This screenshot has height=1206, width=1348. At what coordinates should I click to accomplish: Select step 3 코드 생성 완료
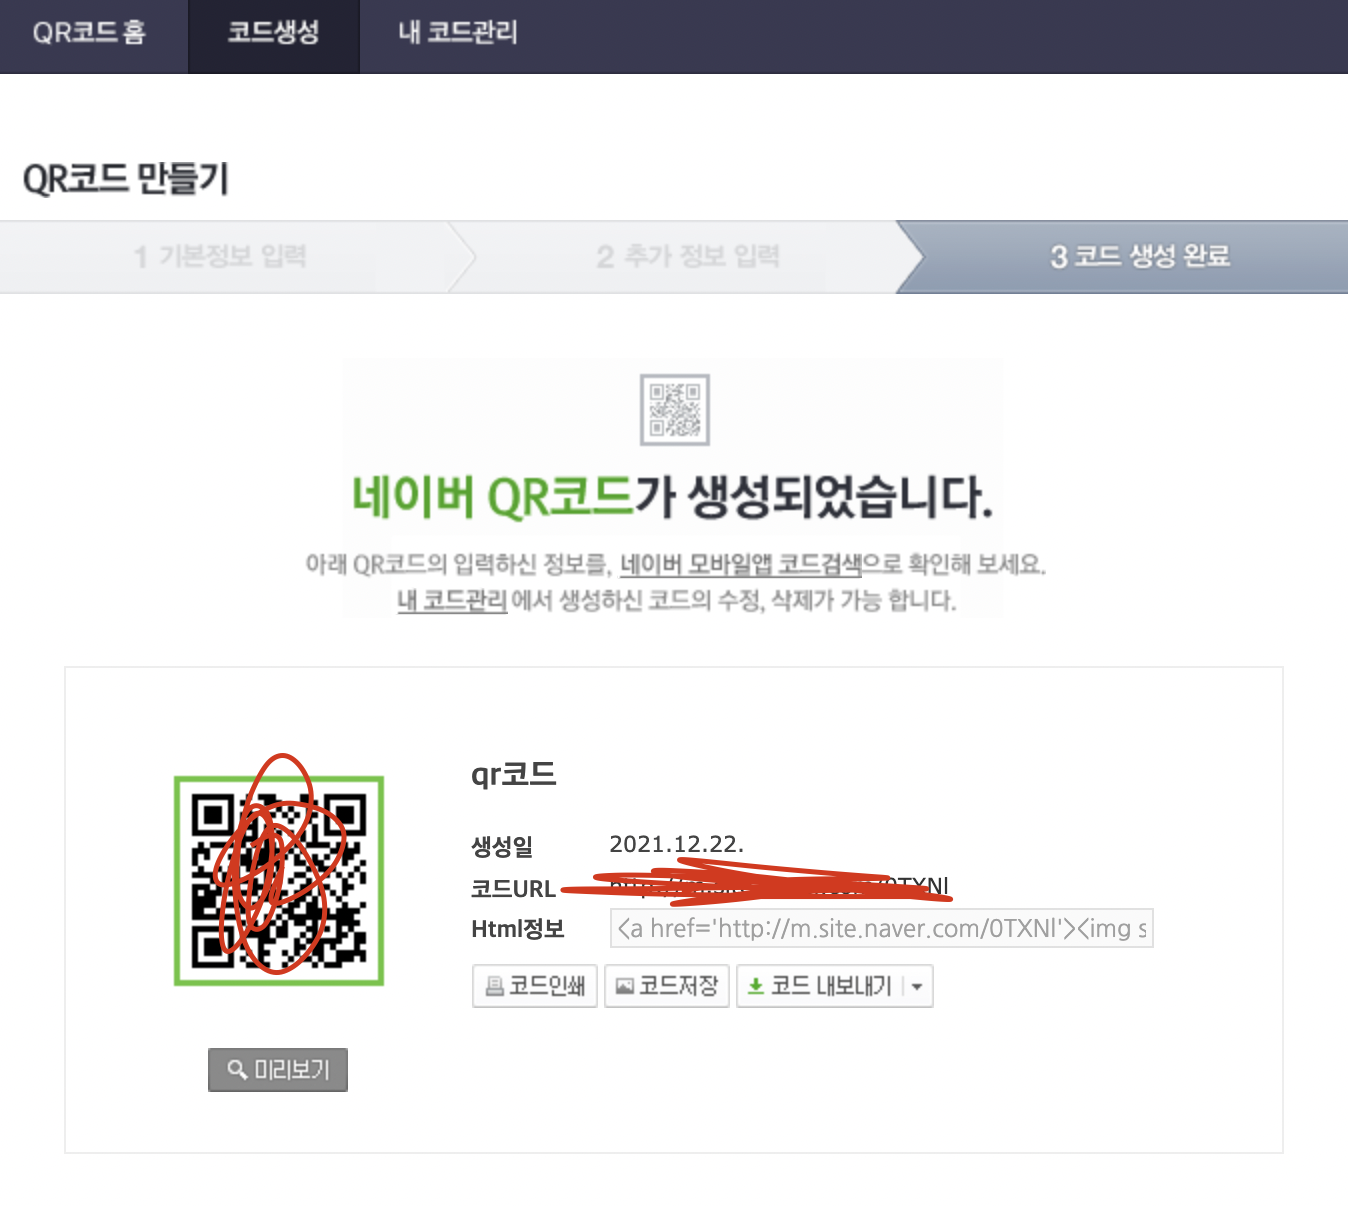(x=1140, y=257)
